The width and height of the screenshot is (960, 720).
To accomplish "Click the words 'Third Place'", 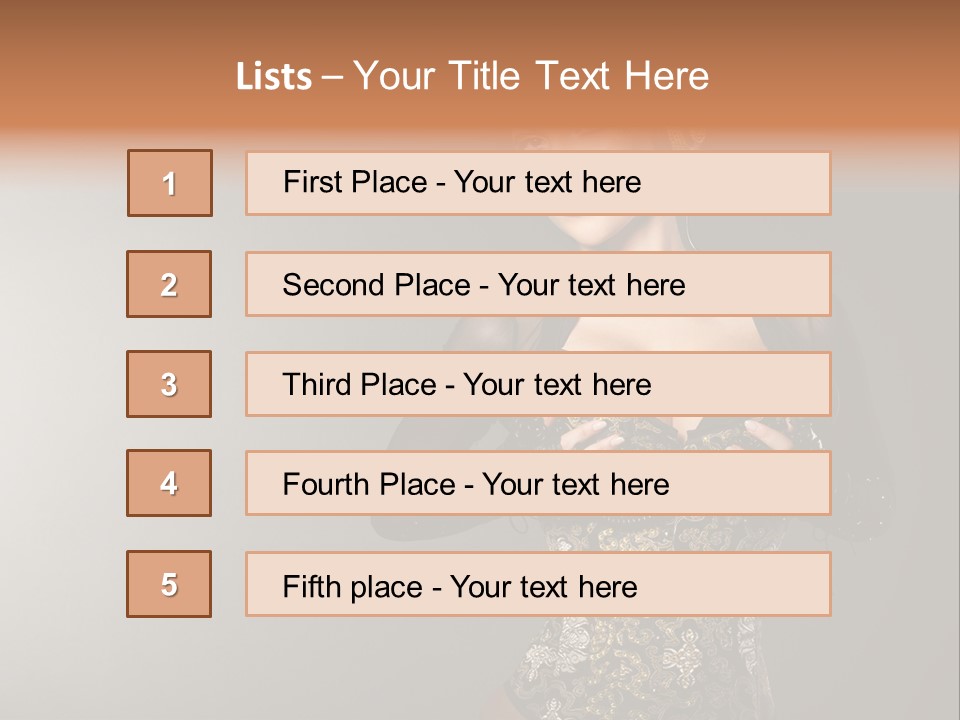I will [359, 384].
